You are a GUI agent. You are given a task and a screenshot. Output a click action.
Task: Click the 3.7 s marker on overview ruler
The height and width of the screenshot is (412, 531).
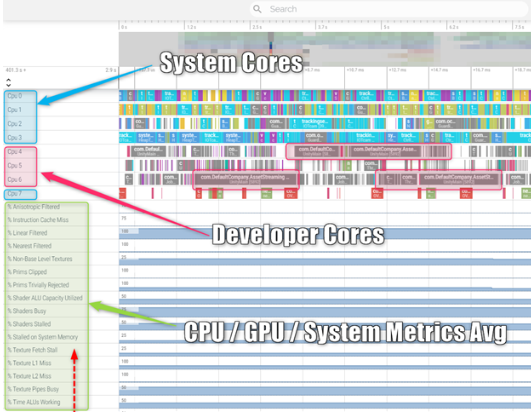point(323,27)
